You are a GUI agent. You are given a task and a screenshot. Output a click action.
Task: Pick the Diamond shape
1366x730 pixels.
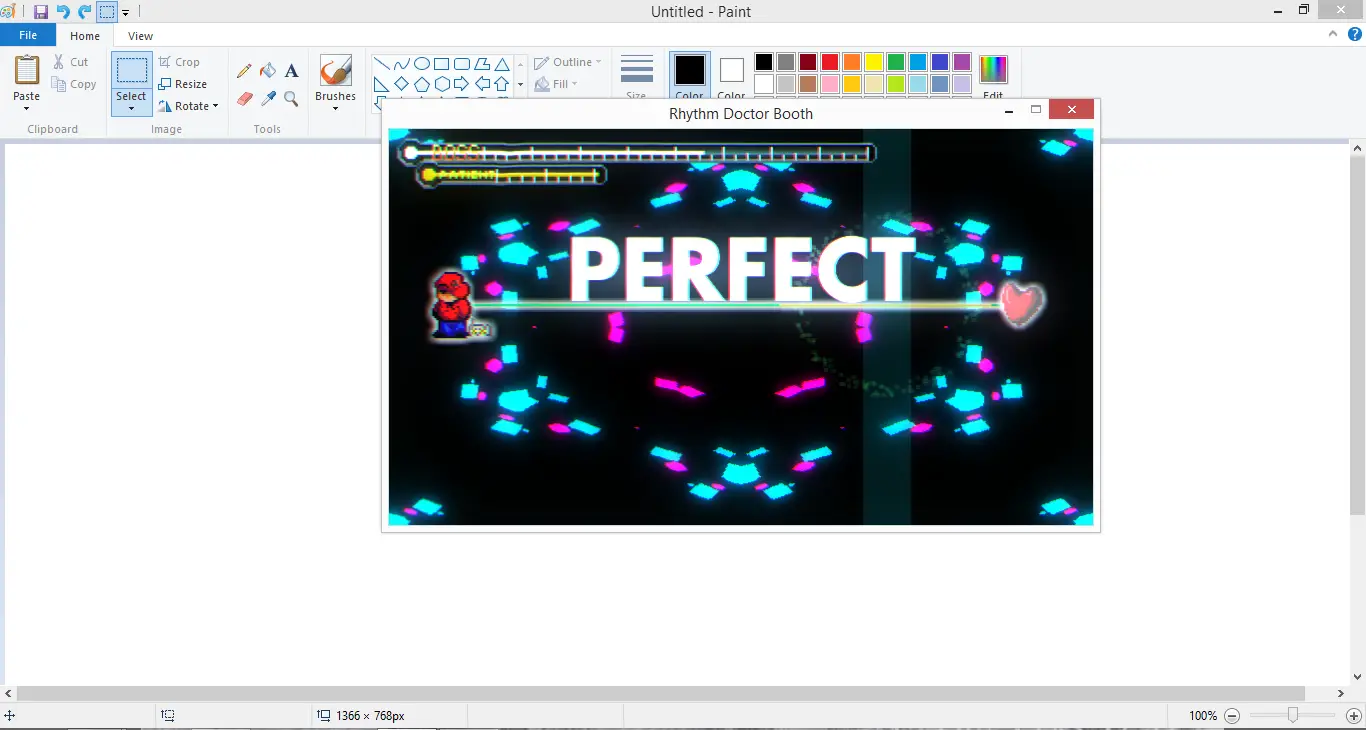(x=402, y=84)
